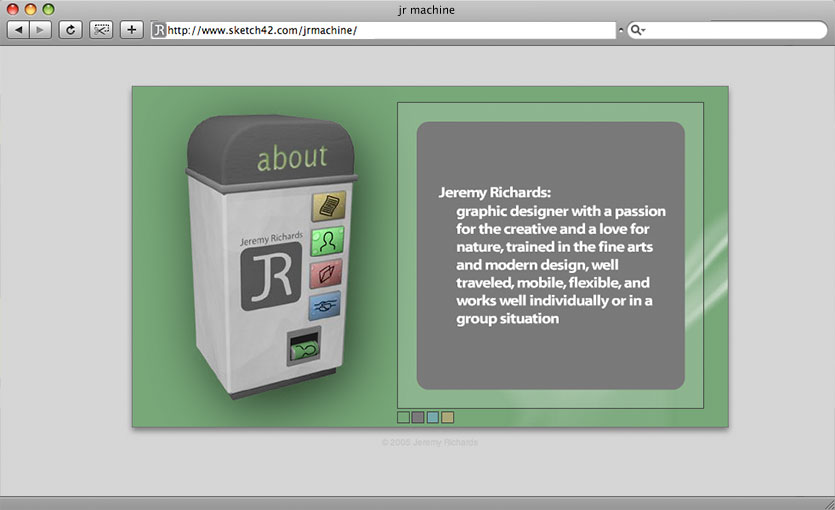Select the red portfolio folder button on machine
This screenshot has height=510, width=835.
326,274
